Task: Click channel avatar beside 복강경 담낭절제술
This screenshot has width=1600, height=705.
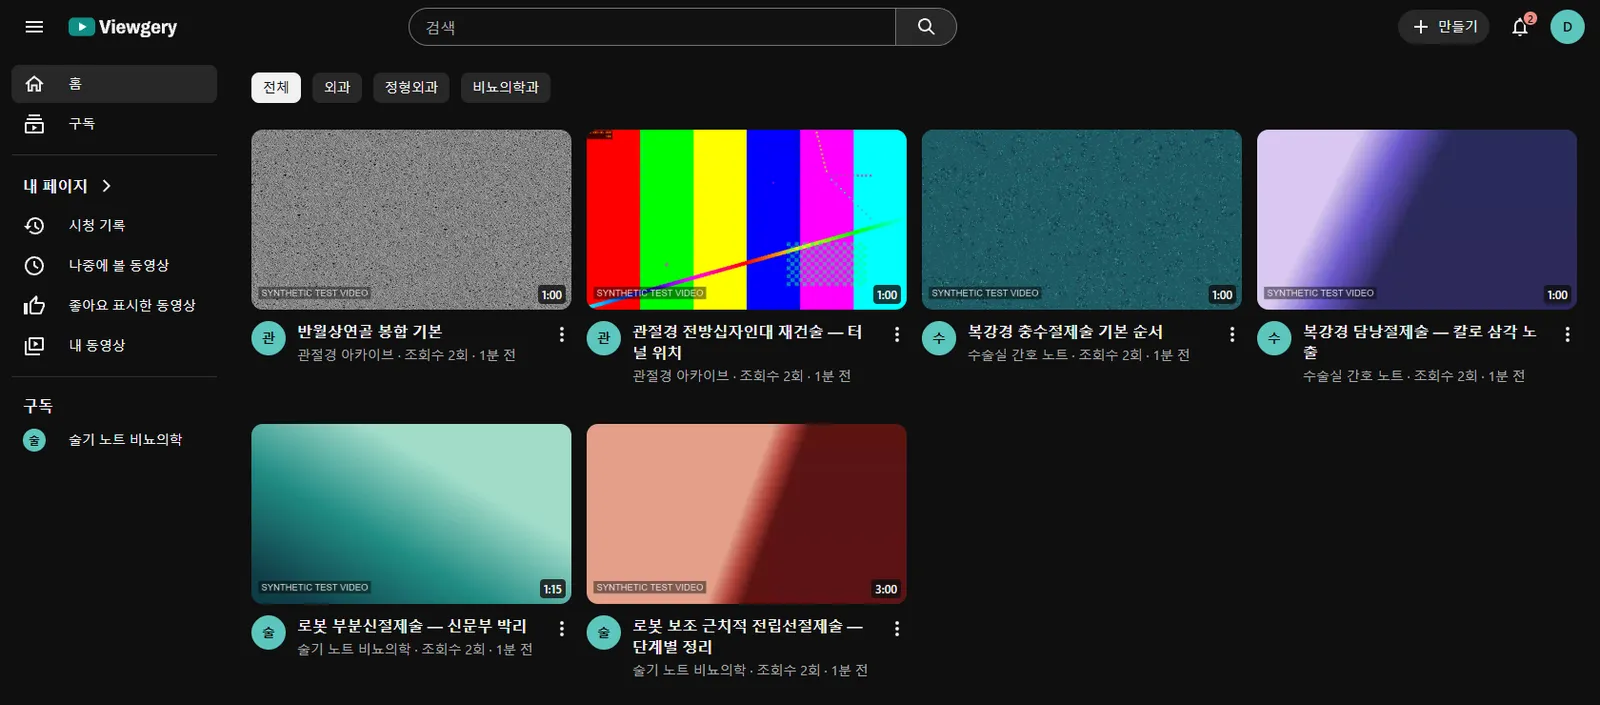Action: [1274, 338]
